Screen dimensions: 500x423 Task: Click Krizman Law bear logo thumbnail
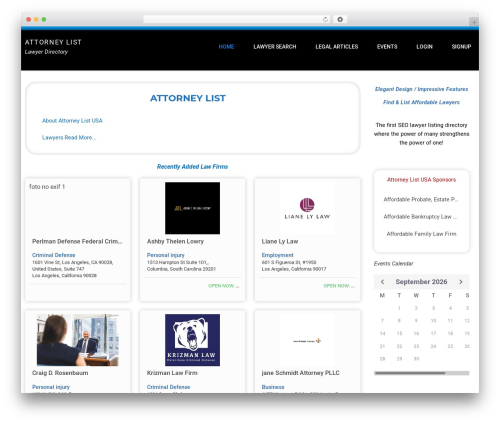pyautogui.click(x=192, y=340)
